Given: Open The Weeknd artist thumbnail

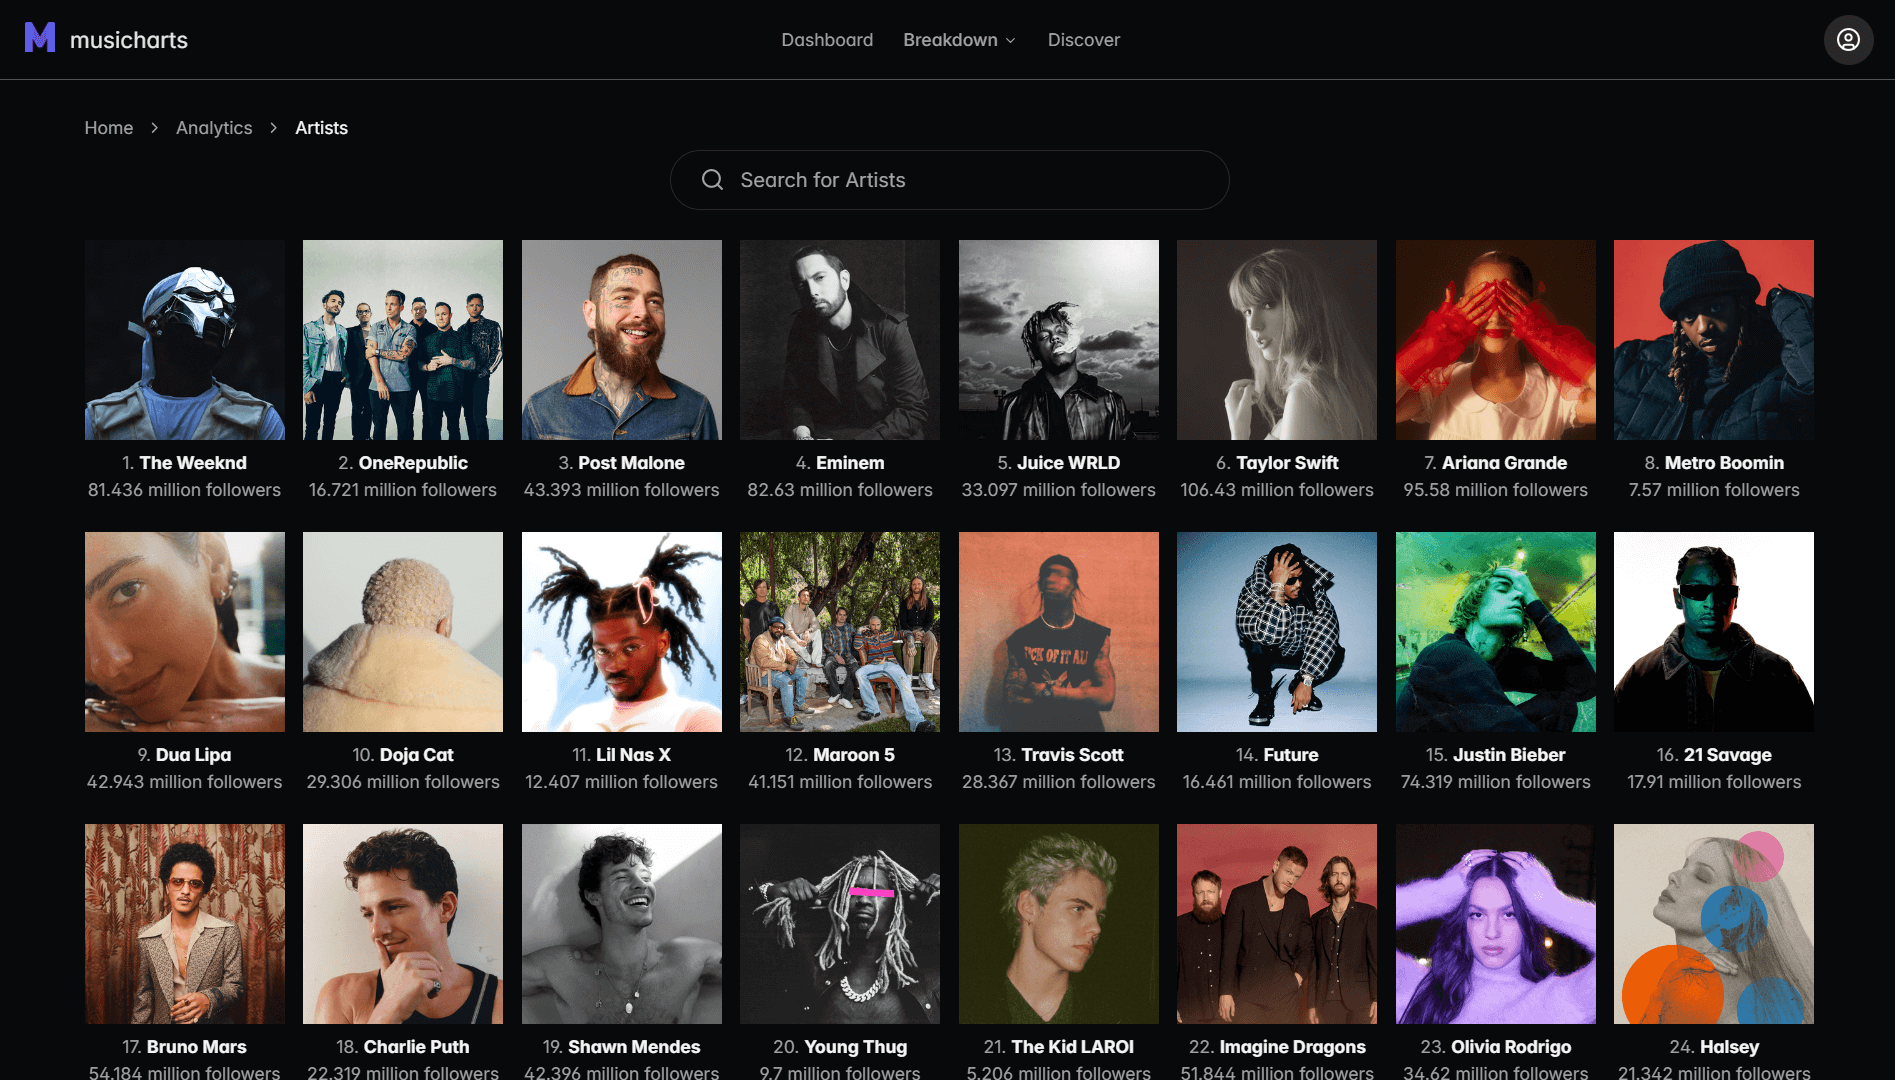Looking at the screenshot, I should pyautogui.click(x=185, y=340).
